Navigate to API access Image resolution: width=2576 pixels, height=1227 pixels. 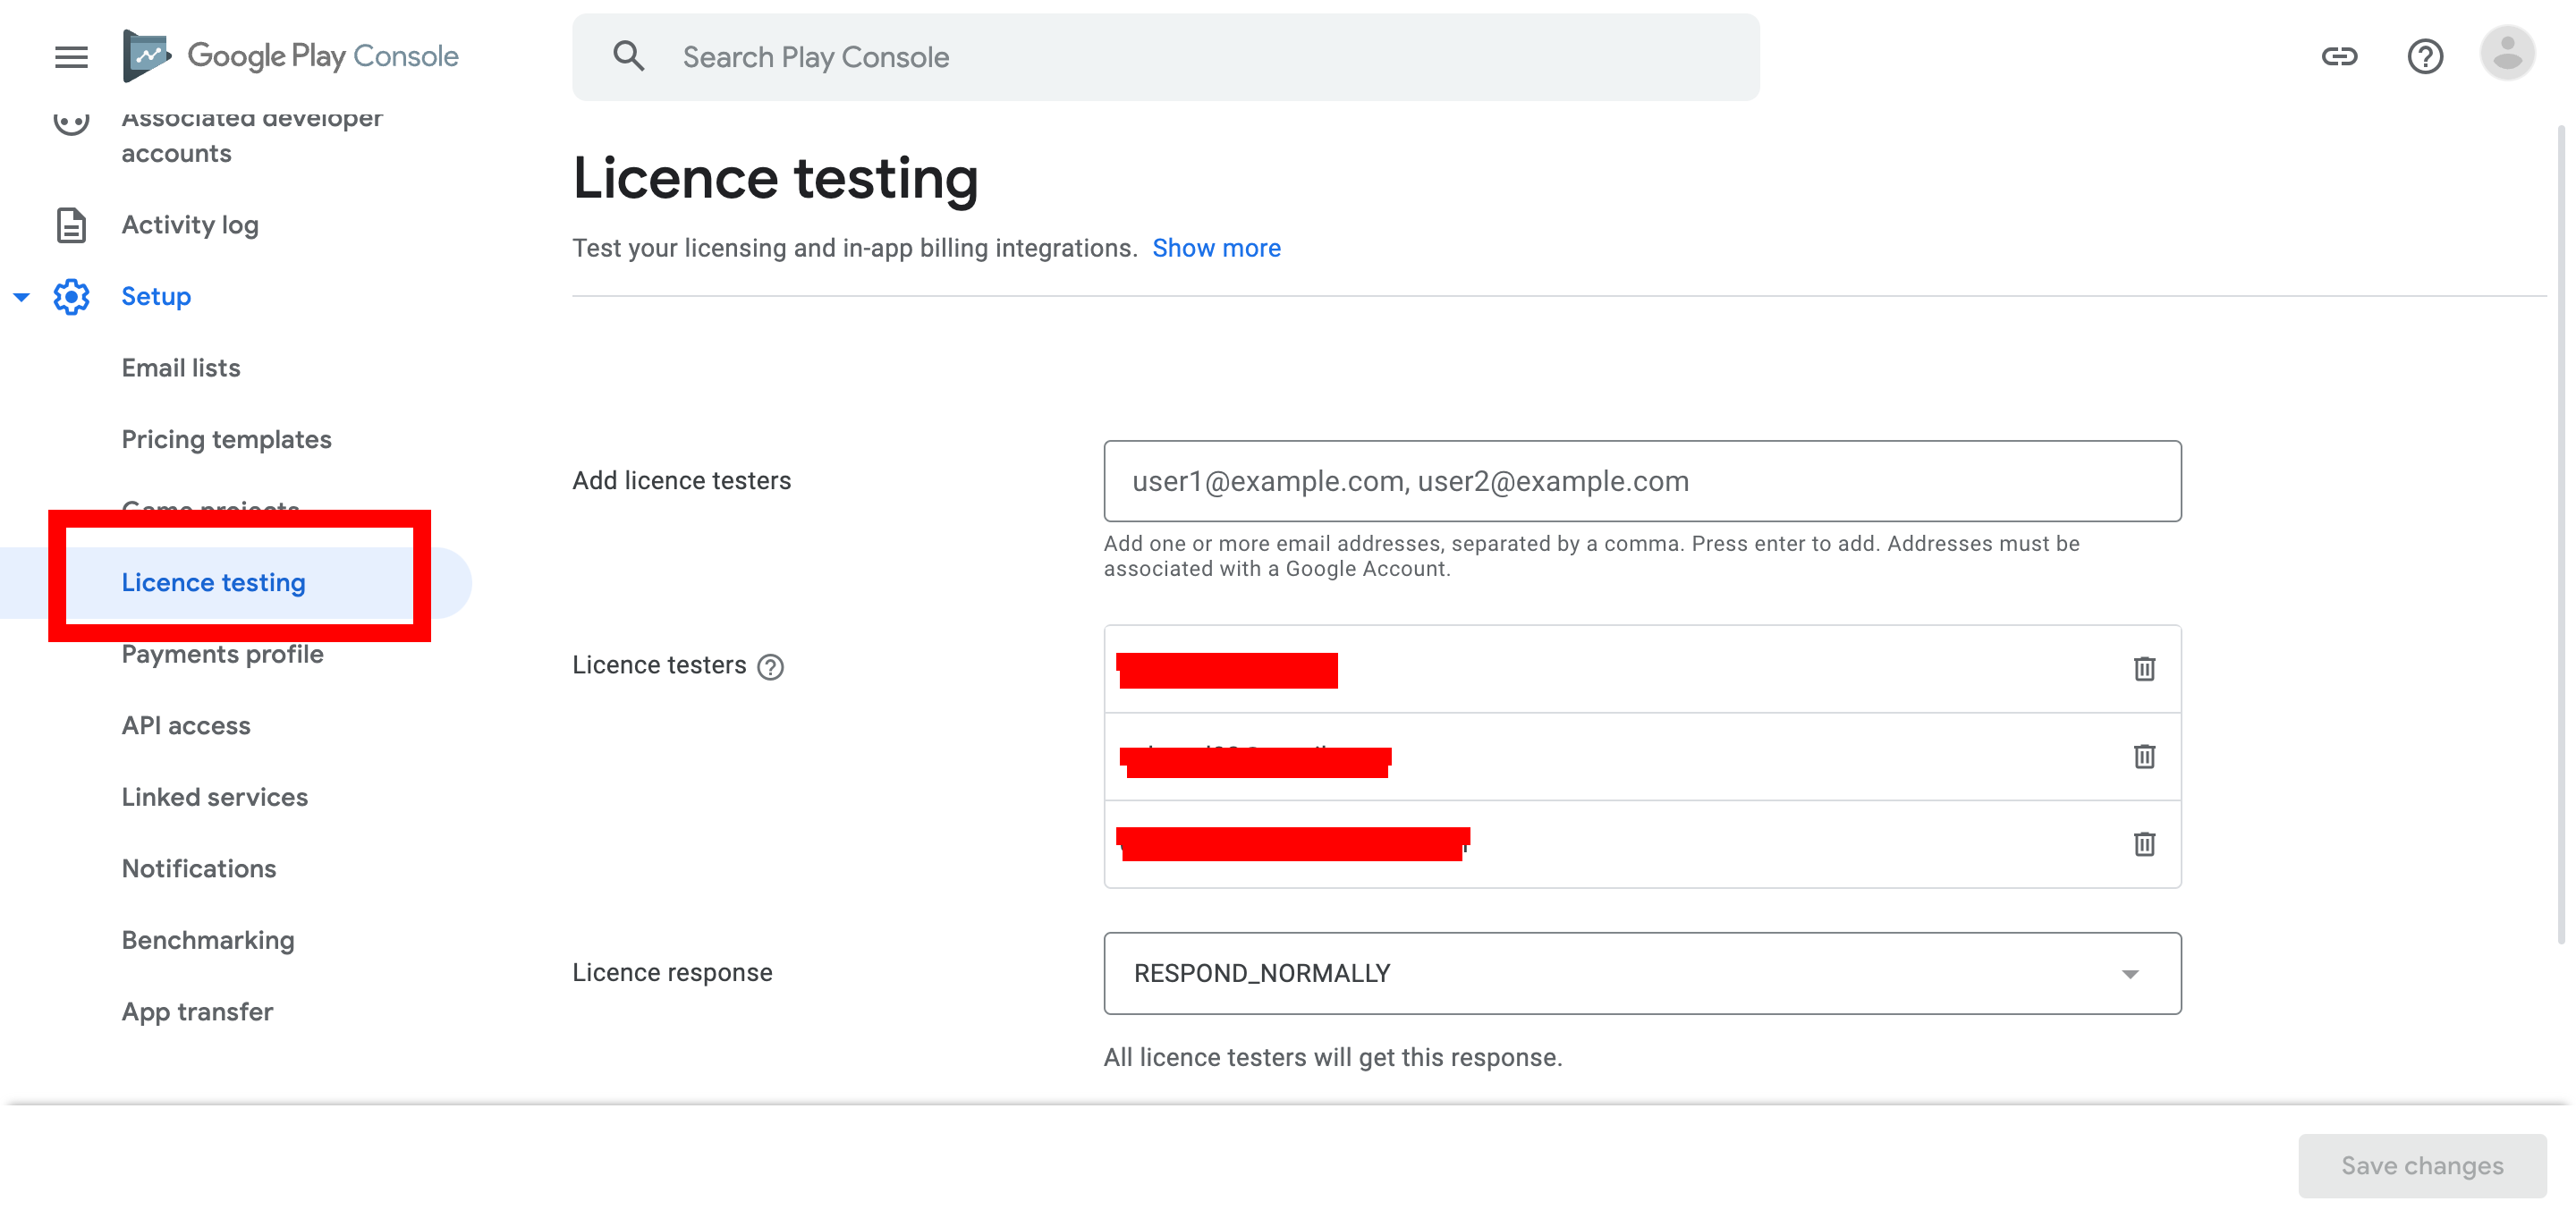pos(186,725)
